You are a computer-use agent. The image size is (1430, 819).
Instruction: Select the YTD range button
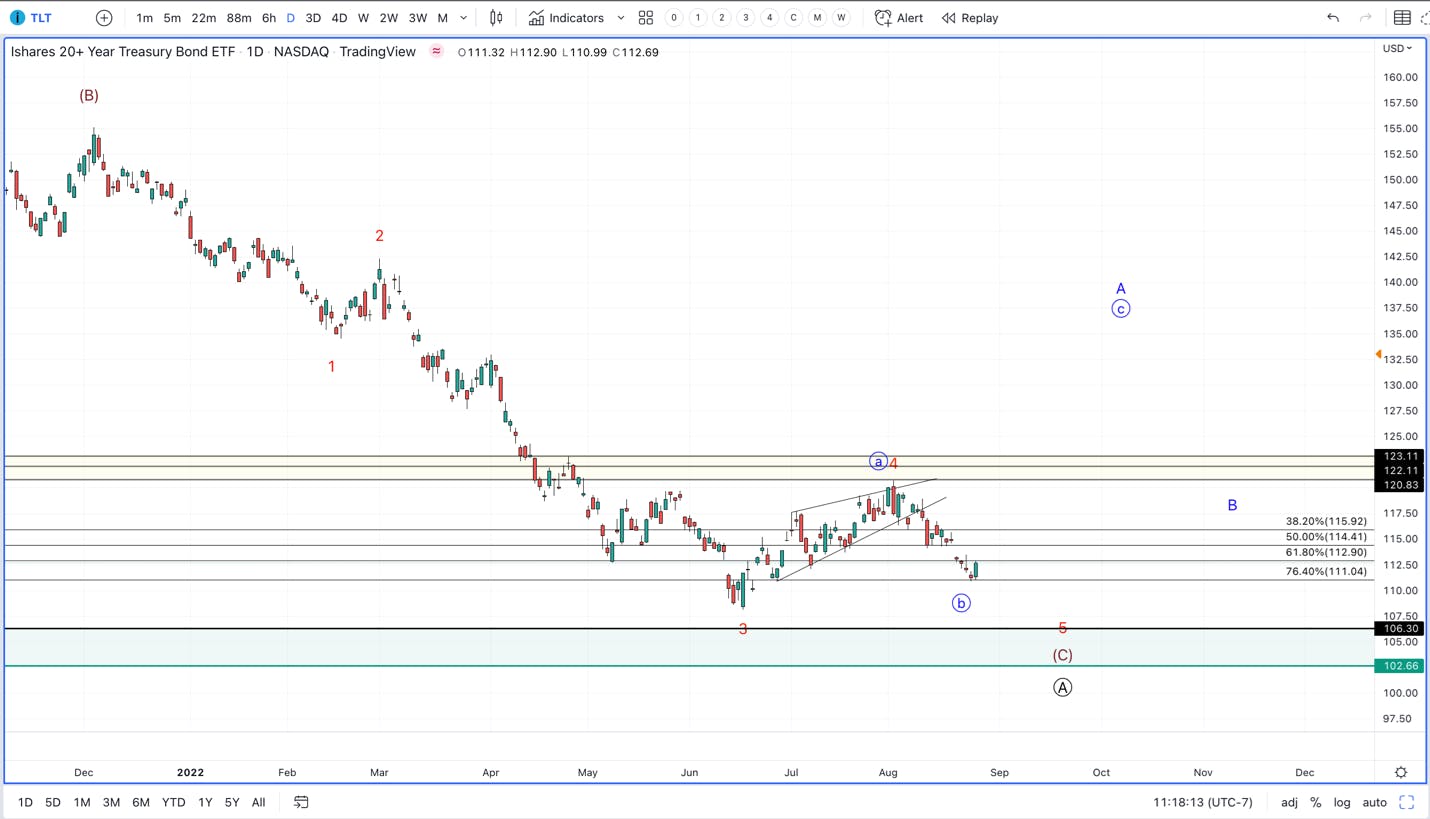(173, 802)
